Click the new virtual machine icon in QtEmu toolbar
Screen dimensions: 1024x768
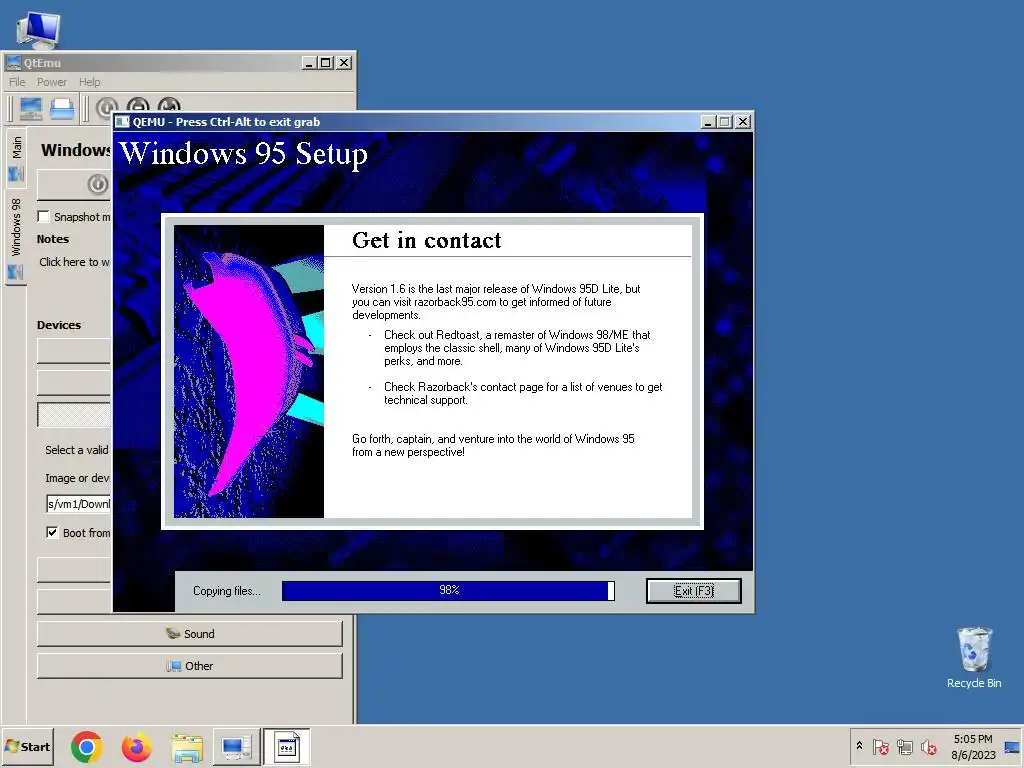[31, 108]
